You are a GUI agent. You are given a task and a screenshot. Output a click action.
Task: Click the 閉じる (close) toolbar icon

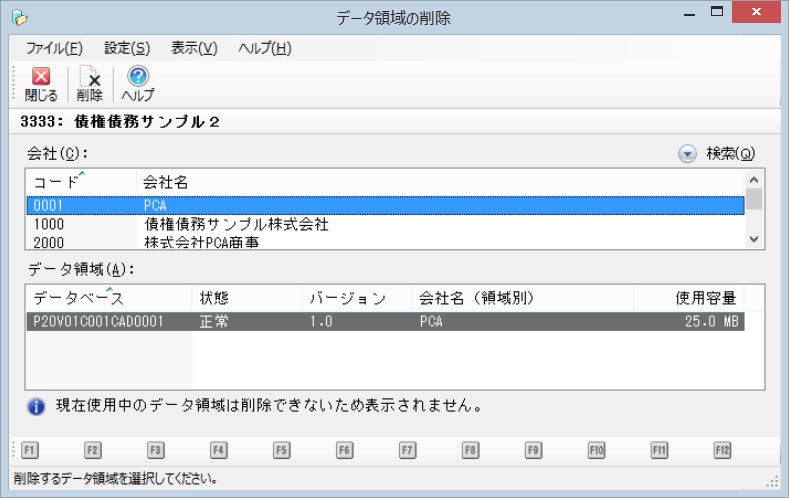click(x=41, y=84)
